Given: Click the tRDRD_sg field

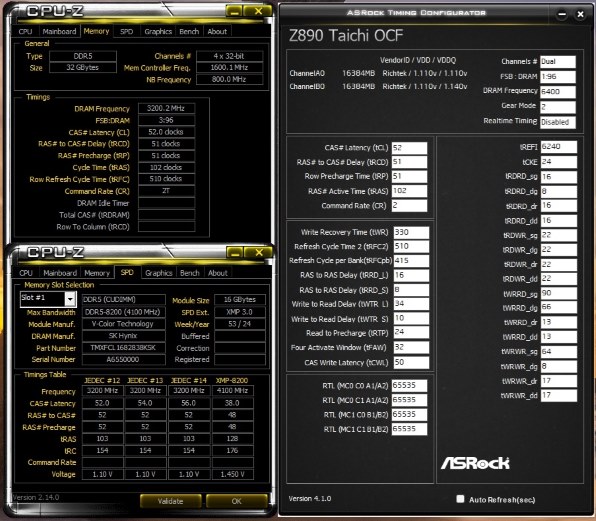Looking at the screenshot, I should point(559,177).
